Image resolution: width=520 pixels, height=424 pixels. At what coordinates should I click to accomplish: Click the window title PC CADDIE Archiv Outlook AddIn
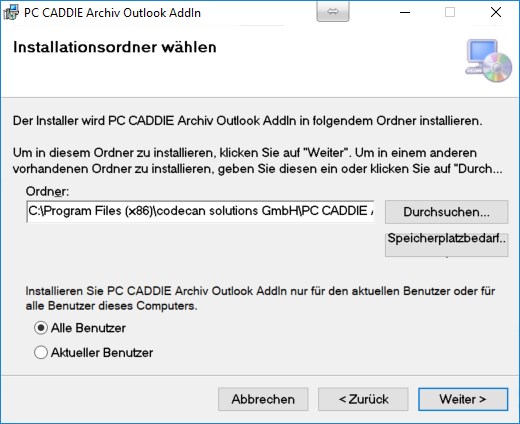[112, 13]
